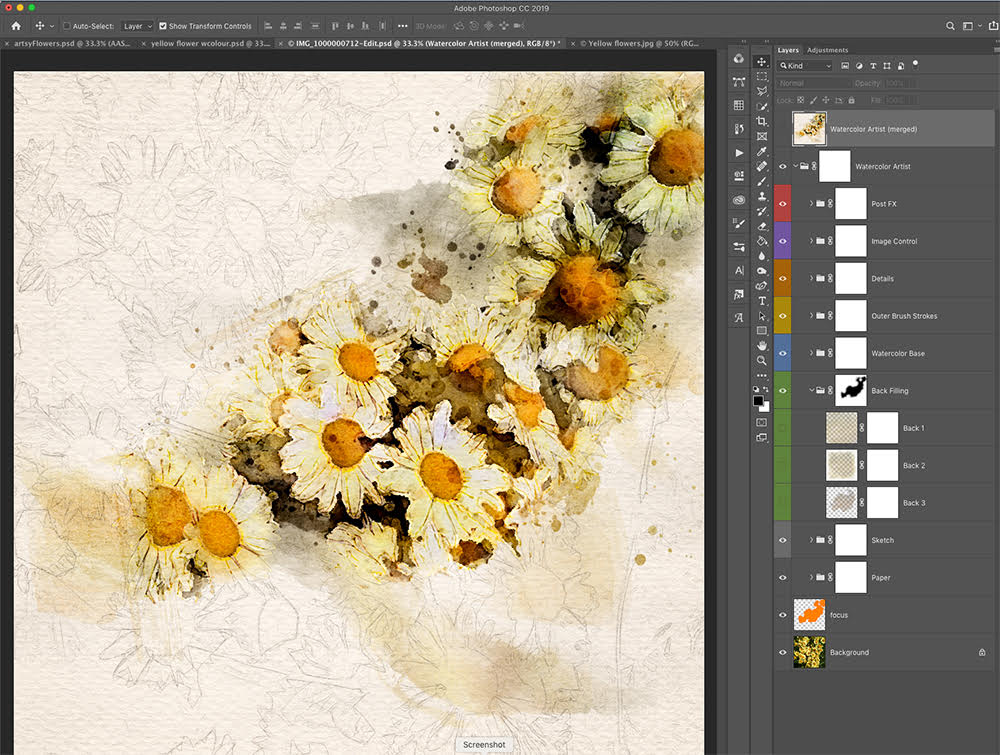Open the search magnifier in options bar
The width and height of the screenshot is (1000, 755).
pos(950,26)
